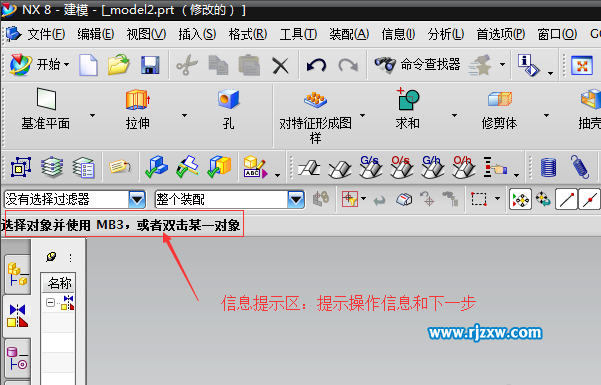Click the 开始 start button
Viewport: 601px width, 385px height.
coord(40,64)
